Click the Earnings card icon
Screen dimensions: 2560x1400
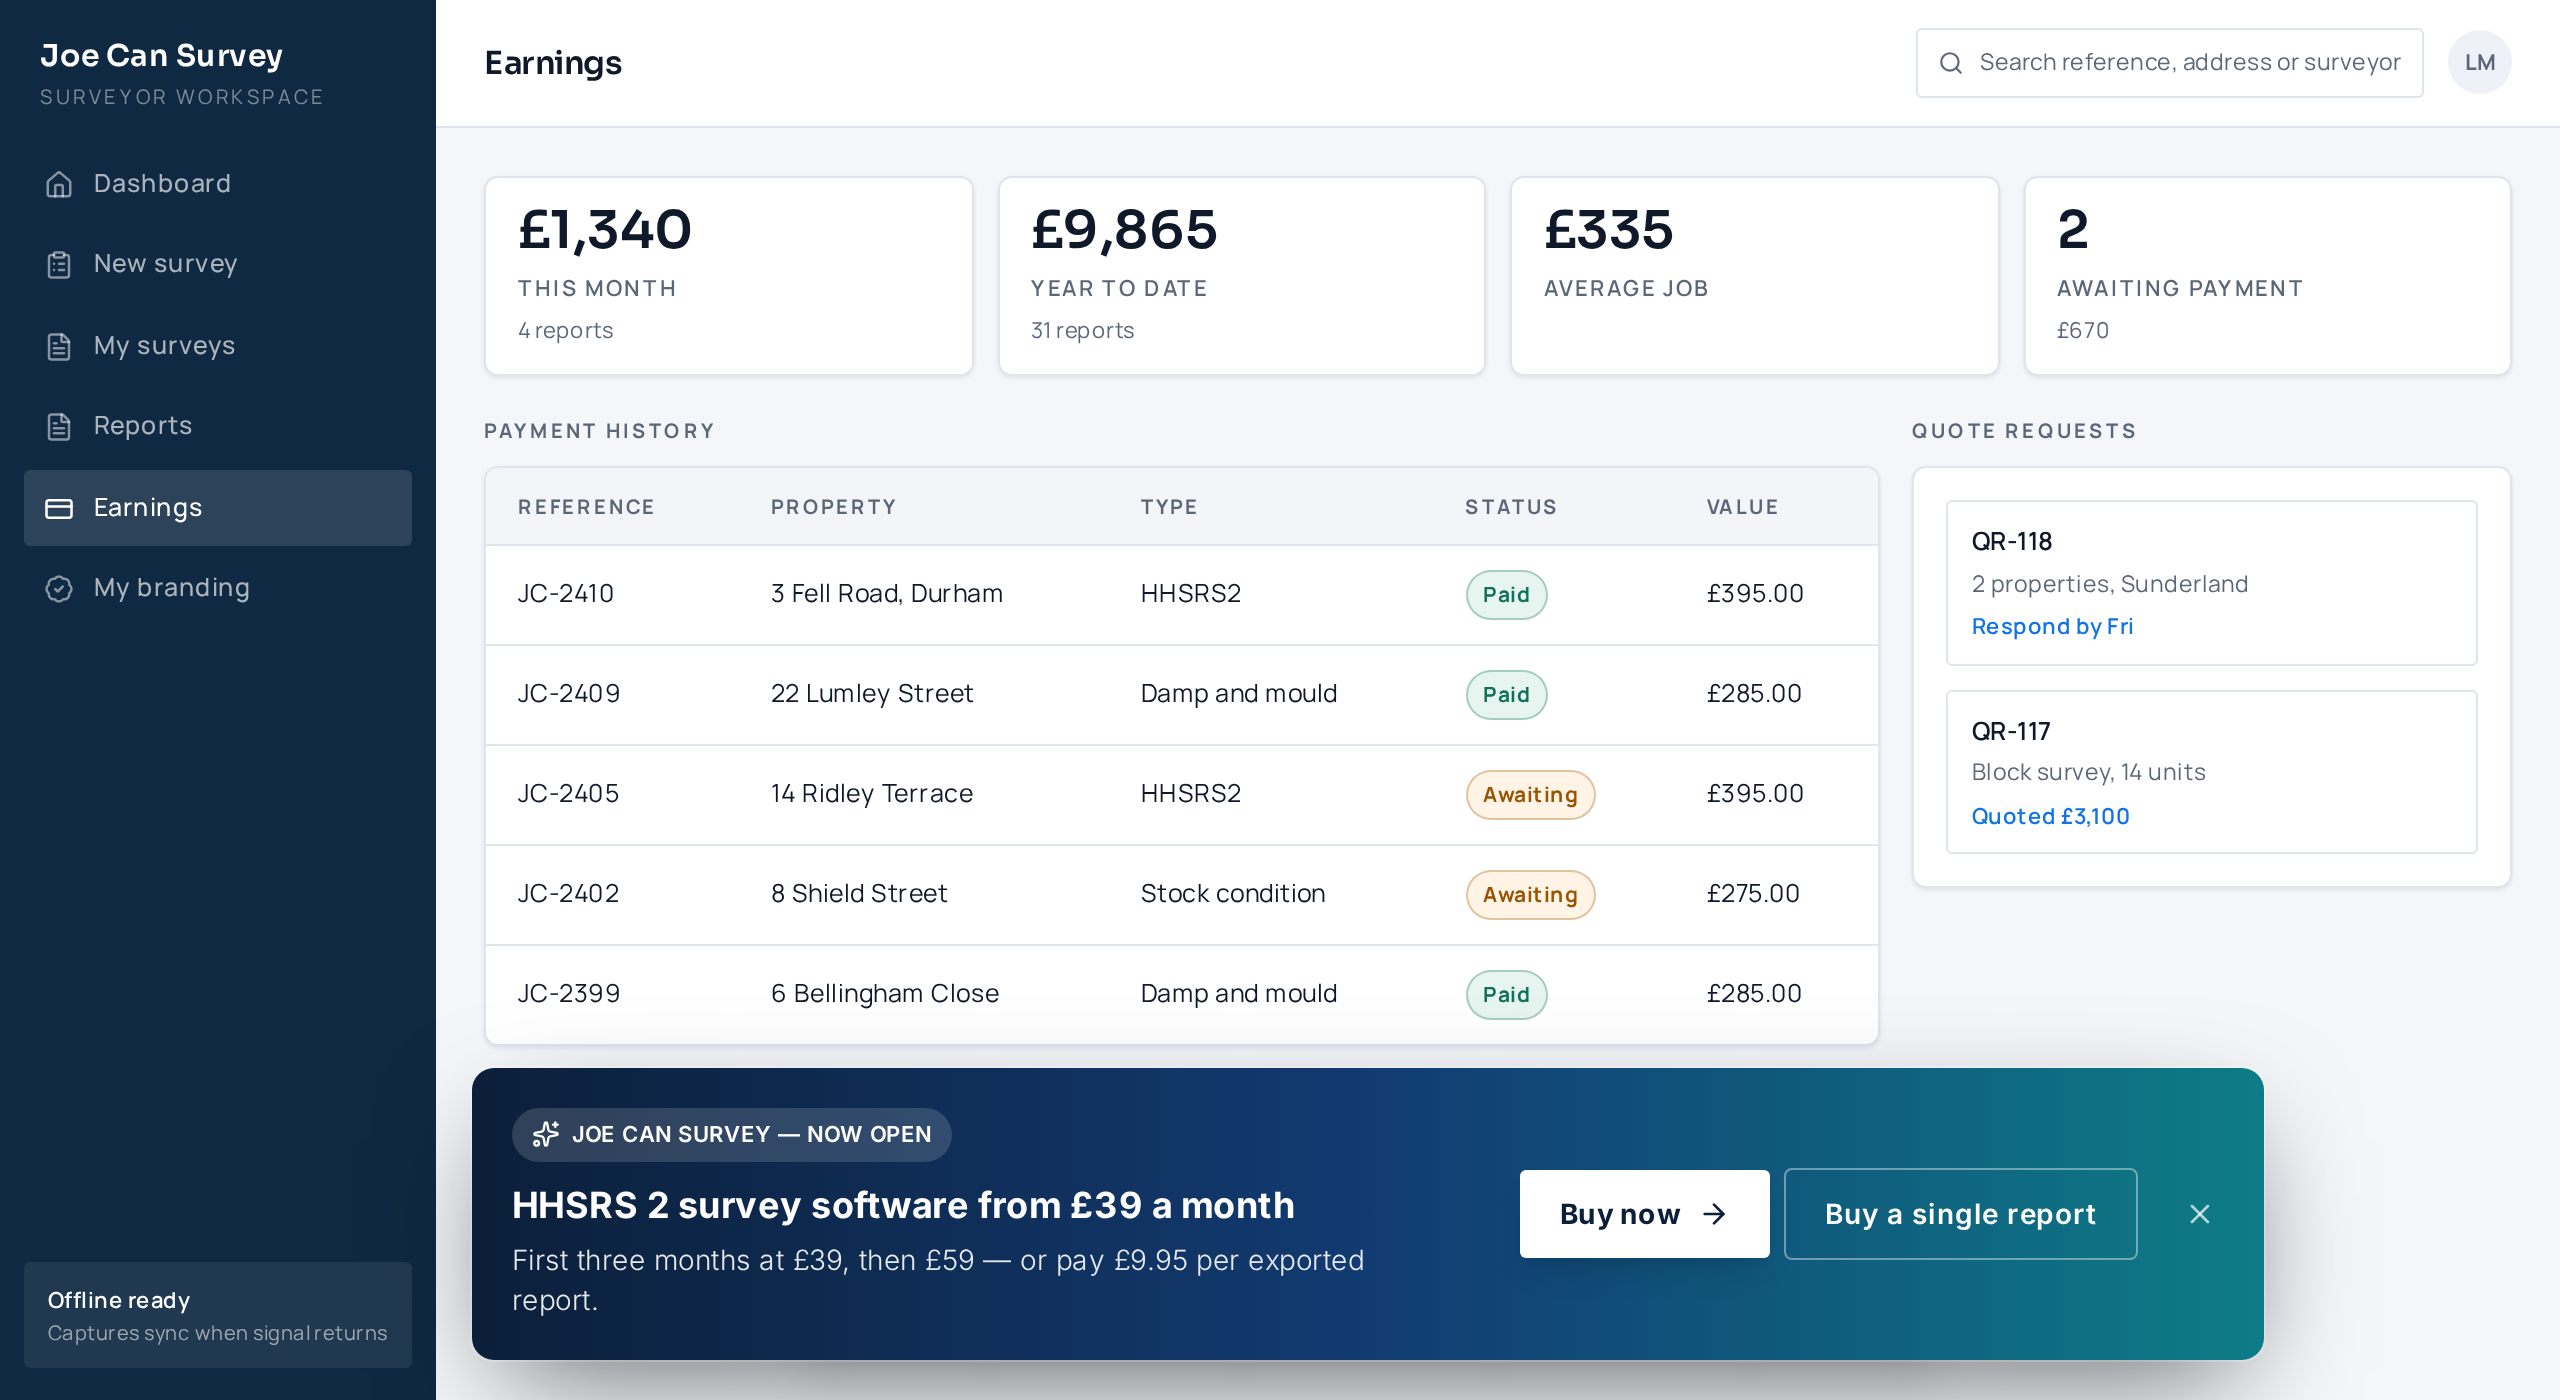pyautogui.click(x=59, y=508)
